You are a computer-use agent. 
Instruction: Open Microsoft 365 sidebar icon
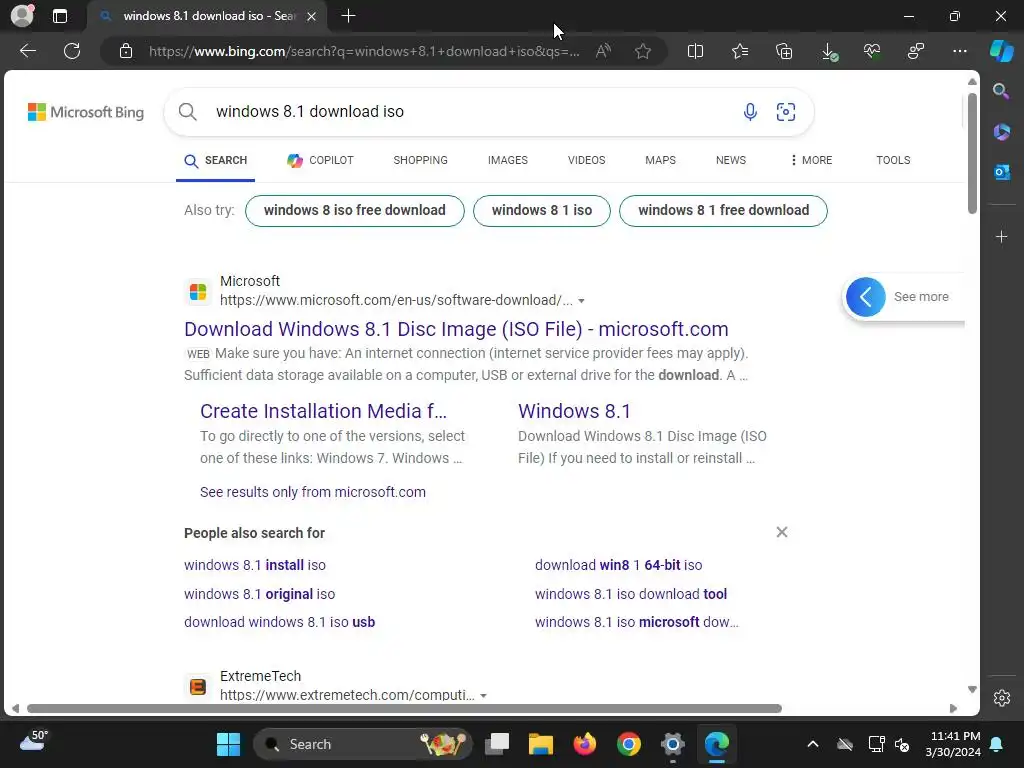pyautogui.click(x=1001, y=131)
